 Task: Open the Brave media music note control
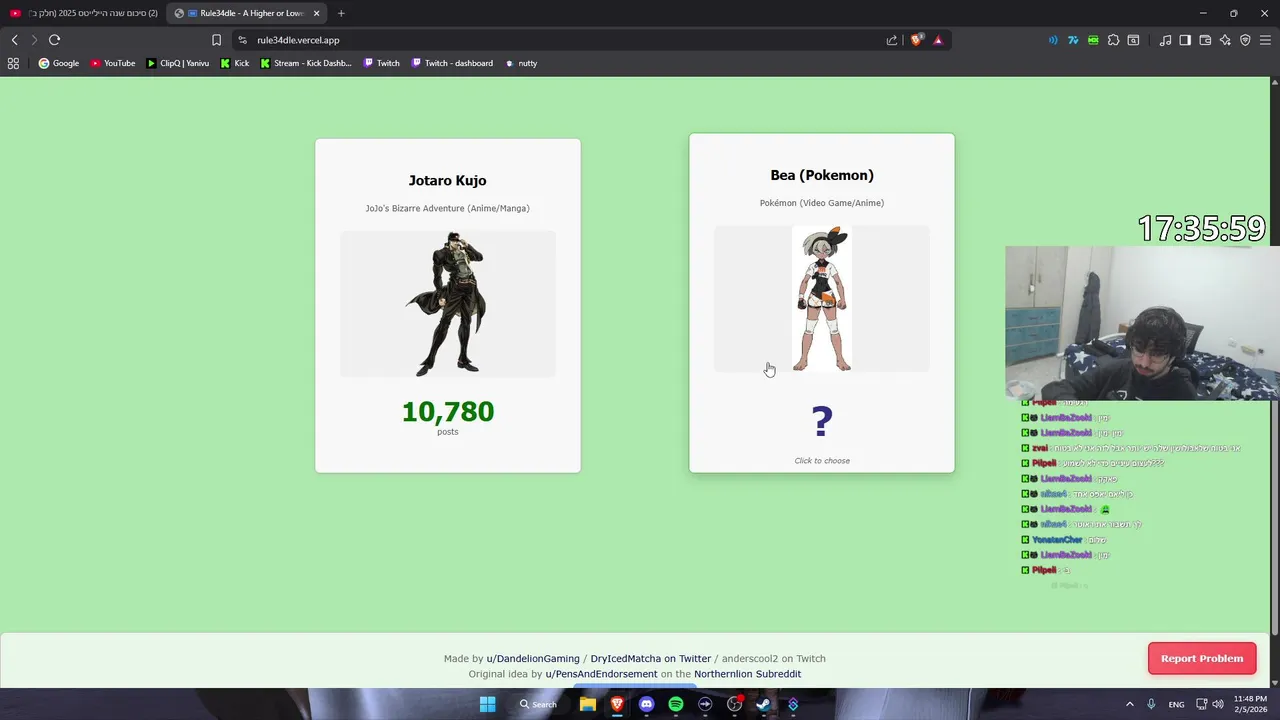tap(1165, 40)
